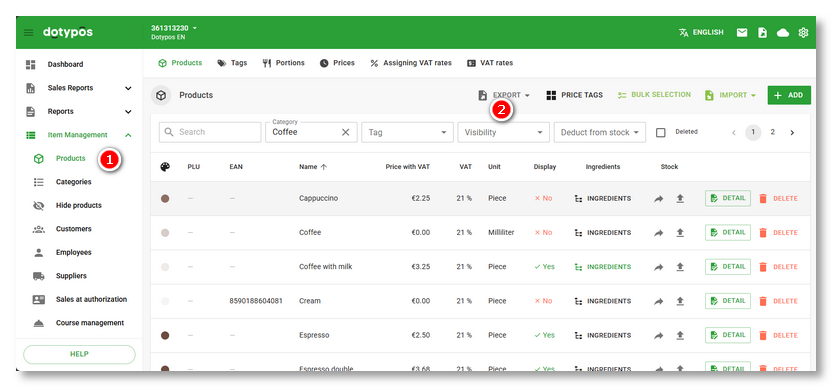
Task: Change language via ENGLISH selector
Action: point(701,32)
